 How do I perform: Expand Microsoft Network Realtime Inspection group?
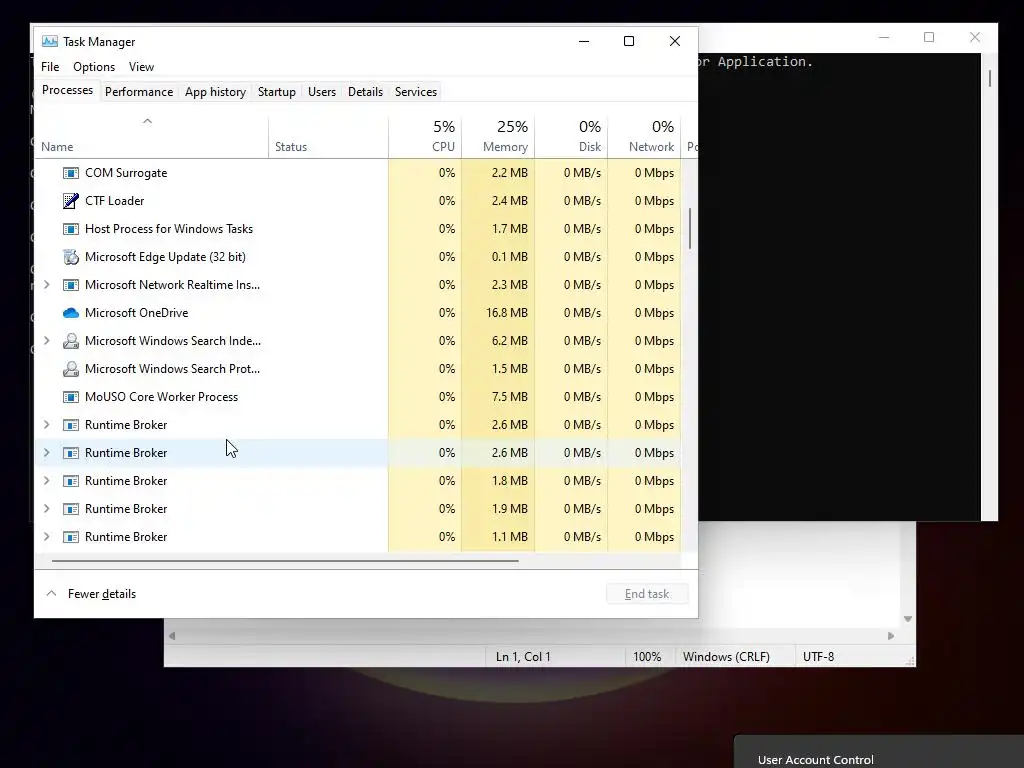pyautogui.click(x=46, y=285)
